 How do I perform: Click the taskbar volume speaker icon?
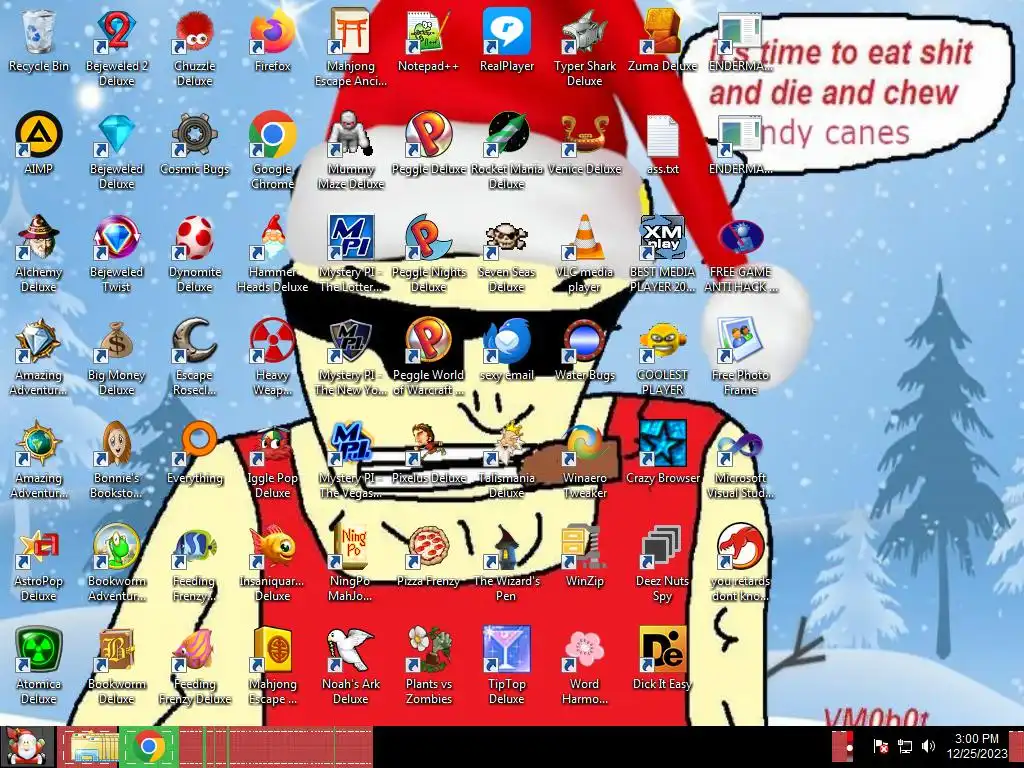click(928, 746)
